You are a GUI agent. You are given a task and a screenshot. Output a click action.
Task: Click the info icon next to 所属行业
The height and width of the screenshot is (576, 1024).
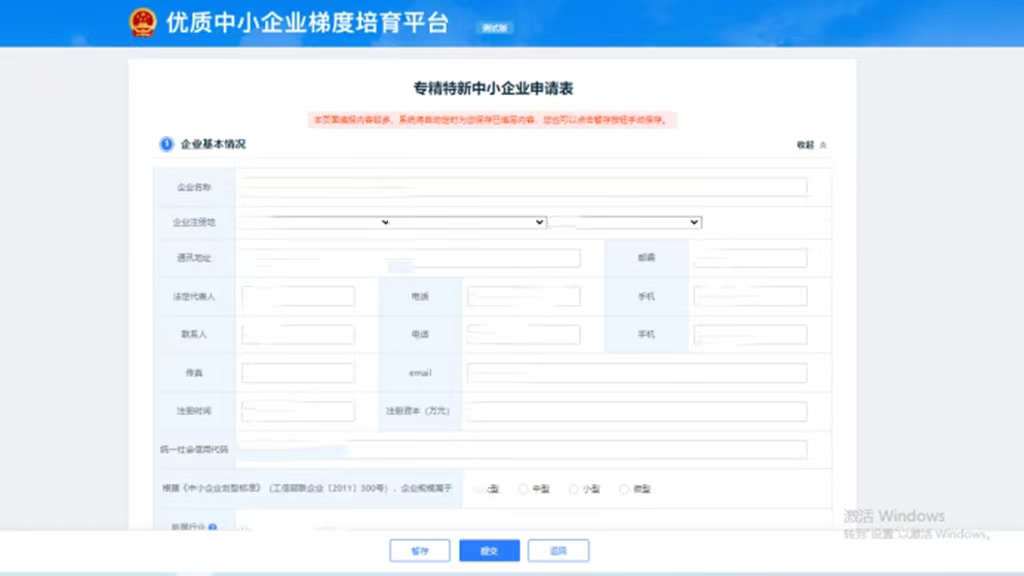click(212, 527)
